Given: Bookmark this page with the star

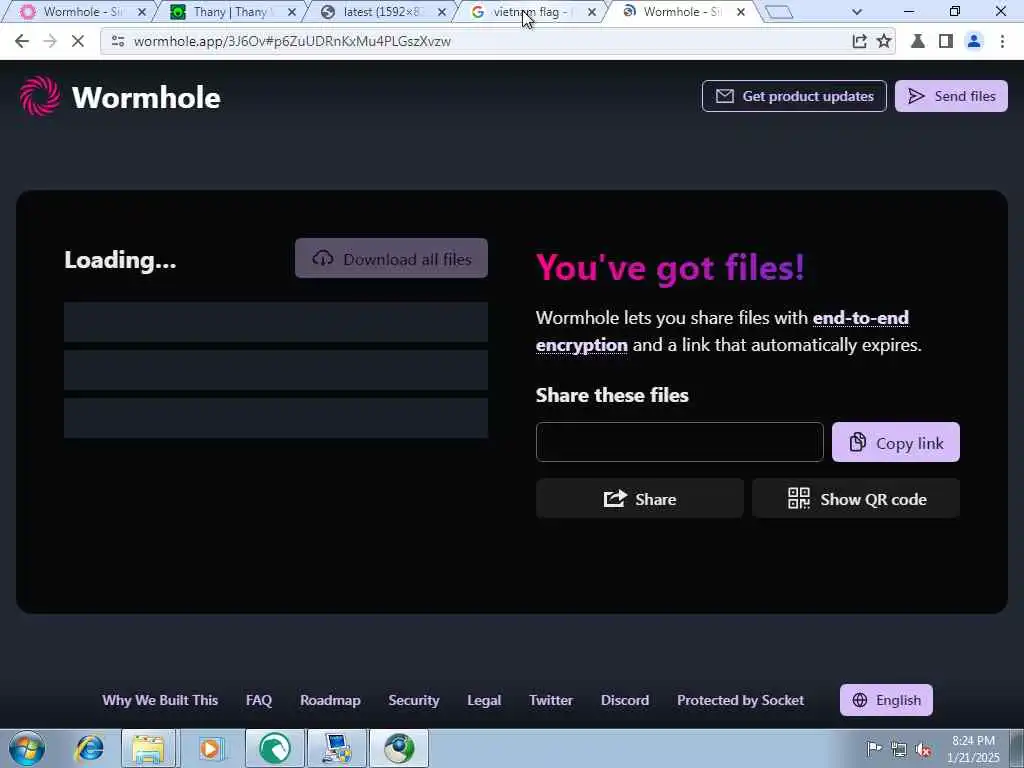Looking at the screenshot, I should (x=884, y=41).
